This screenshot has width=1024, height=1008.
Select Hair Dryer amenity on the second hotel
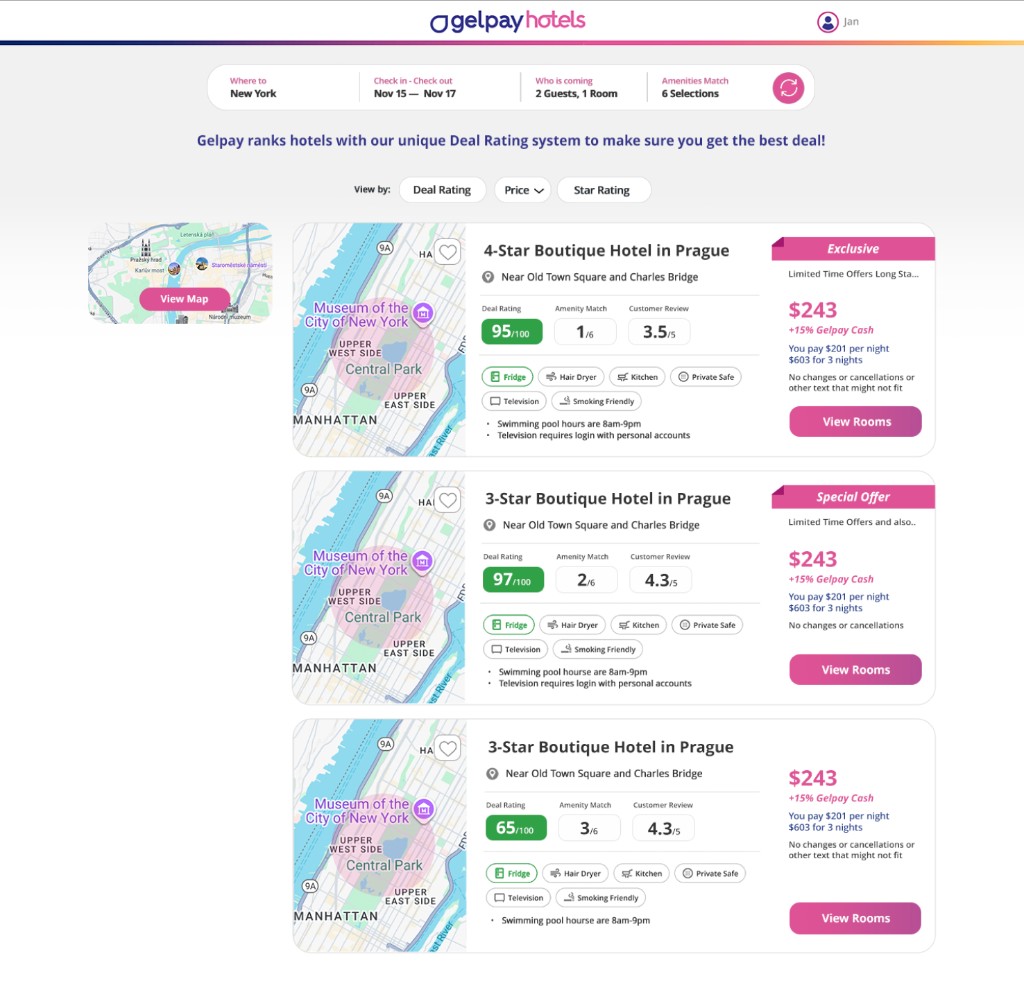tap(573, 625)
